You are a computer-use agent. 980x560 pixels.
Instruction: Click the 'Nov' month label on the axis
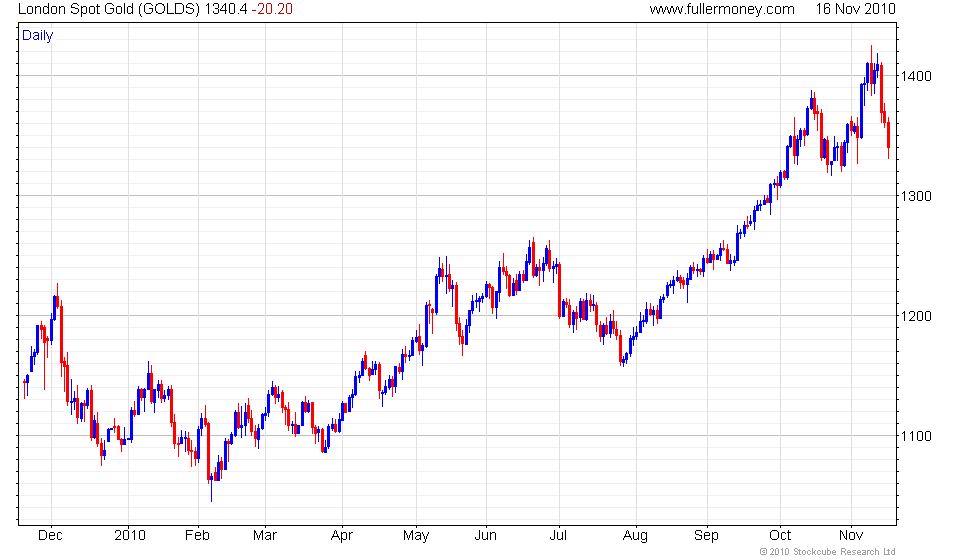pyautogui.click(x=851, y=536)
